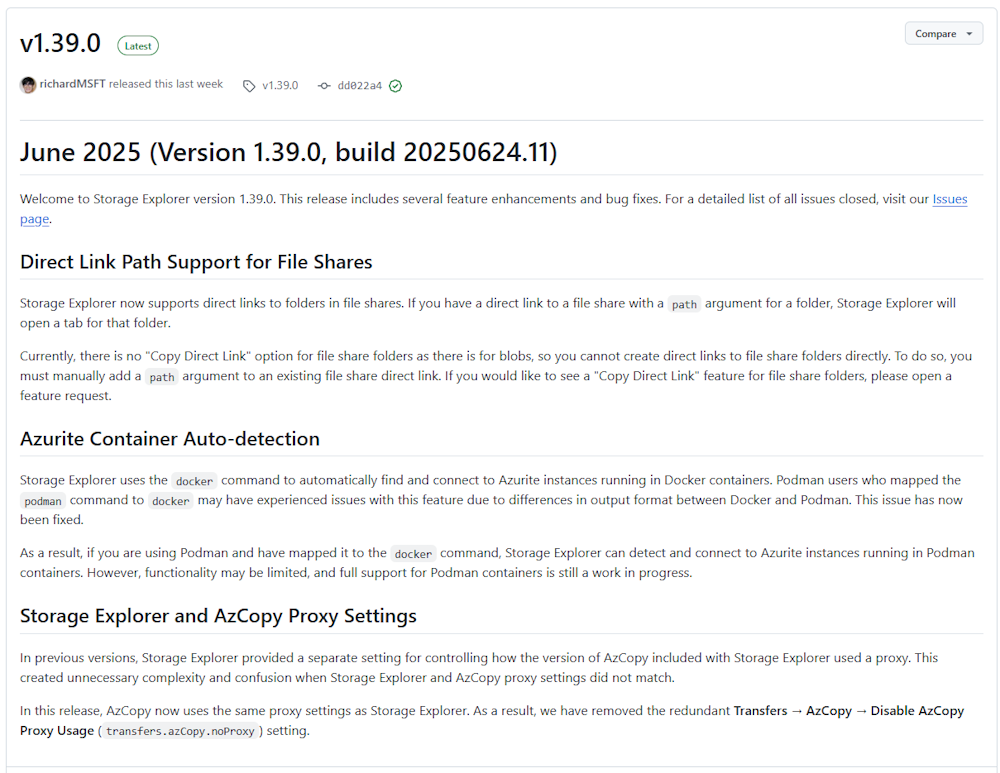This screenshot has width=1000, height=773.
Task: Click the green verified checkmark icon
Action: point(395,85)
